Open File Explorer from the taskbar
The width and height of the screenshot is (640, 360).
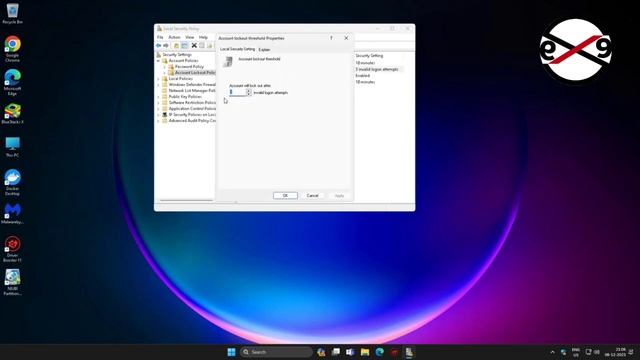pyautogui.click(x=365, y=352)
